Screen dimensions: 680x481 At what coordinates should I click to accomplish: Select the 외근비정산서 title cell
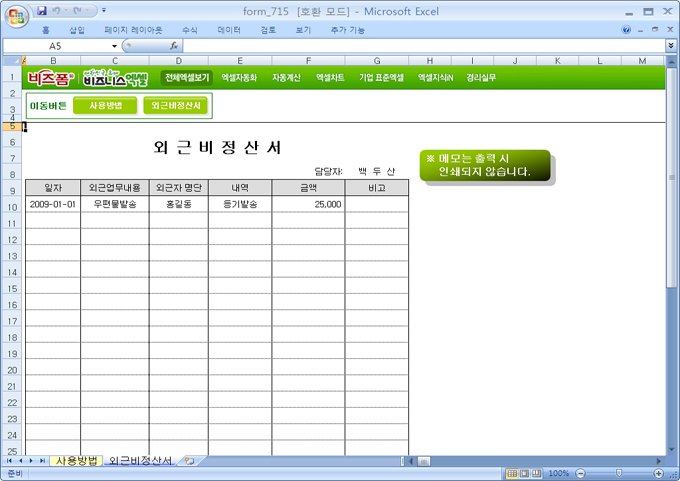217,148
